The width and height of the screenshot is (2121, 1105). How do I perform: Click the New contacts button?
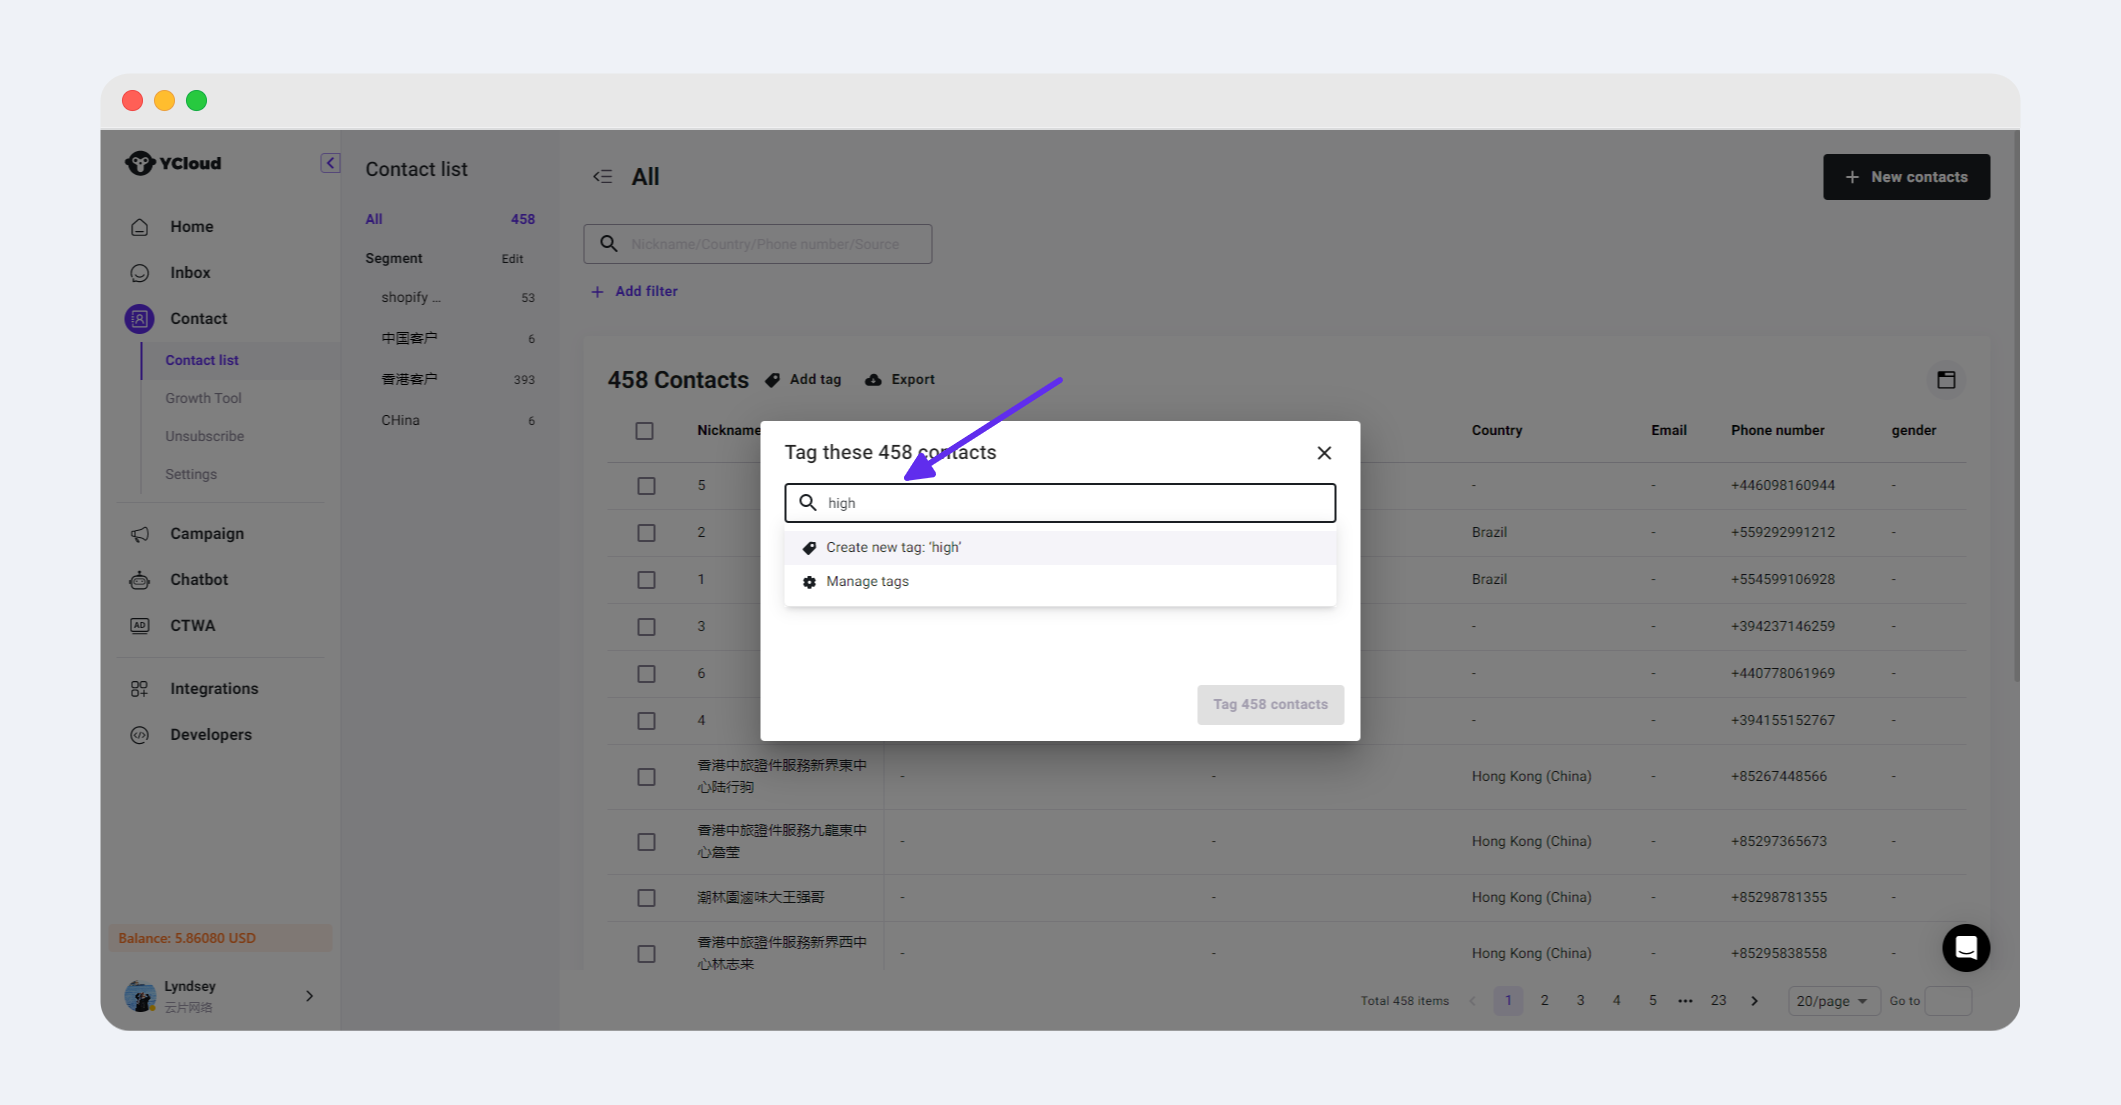tap(1905, 177)
